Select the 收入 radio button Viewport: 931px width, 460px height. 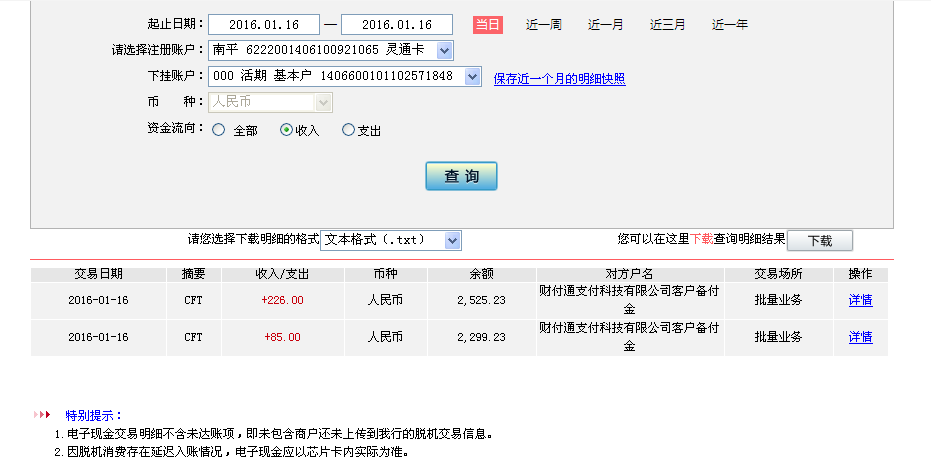[x=286, y=130]
